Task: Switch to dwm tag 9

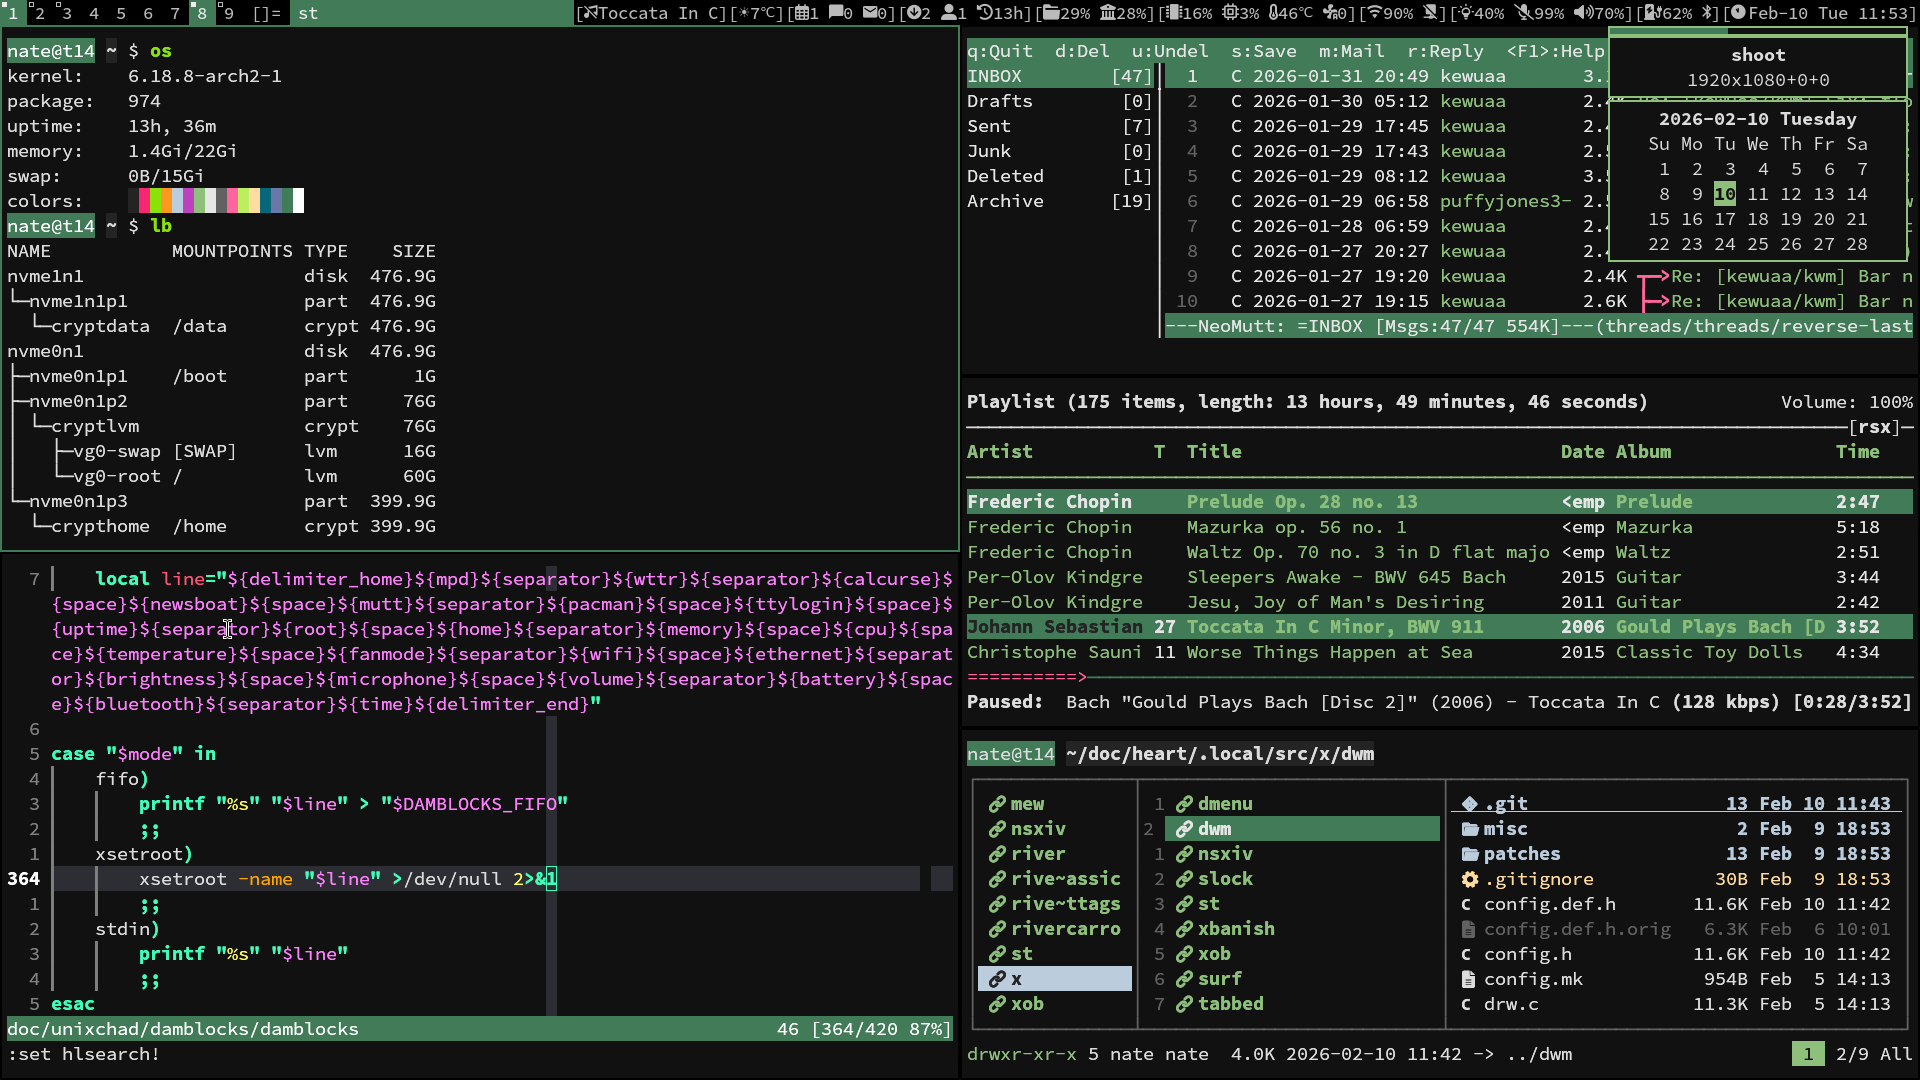Action: click(x=229, y=13)
